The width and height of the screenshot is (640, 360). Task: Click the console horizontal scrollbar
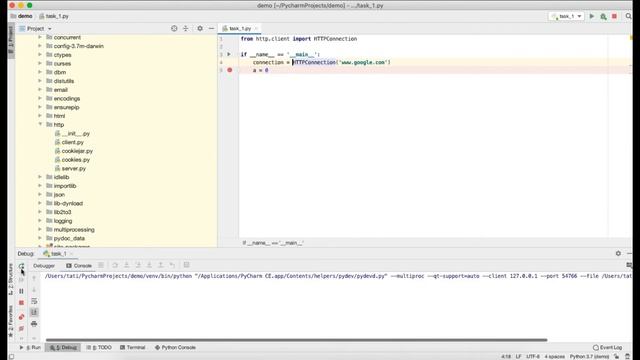(x=296, y=340)
